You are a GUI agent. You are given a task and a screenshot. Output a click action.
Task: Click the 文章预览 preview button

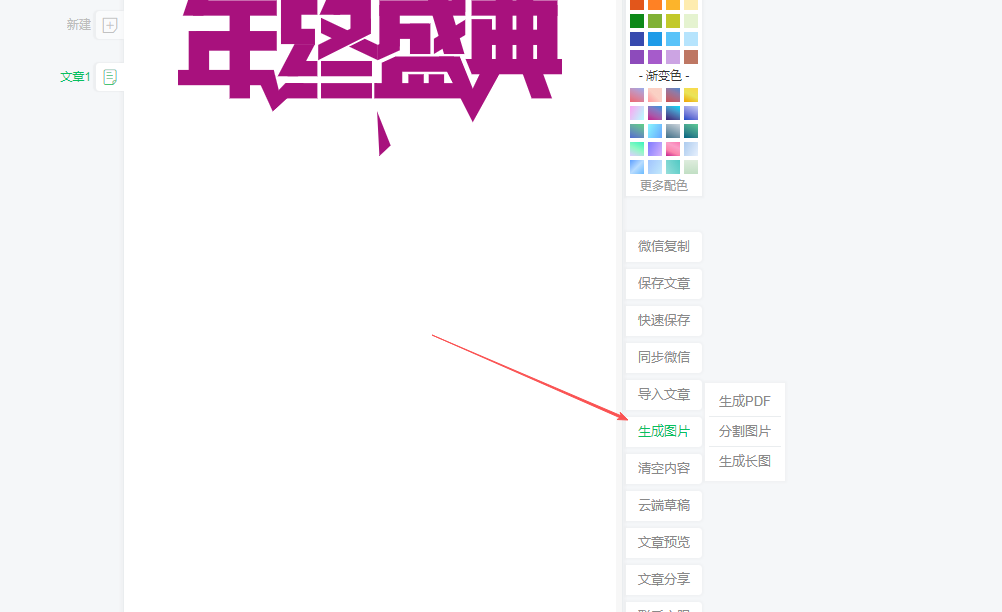pos(663,543)
